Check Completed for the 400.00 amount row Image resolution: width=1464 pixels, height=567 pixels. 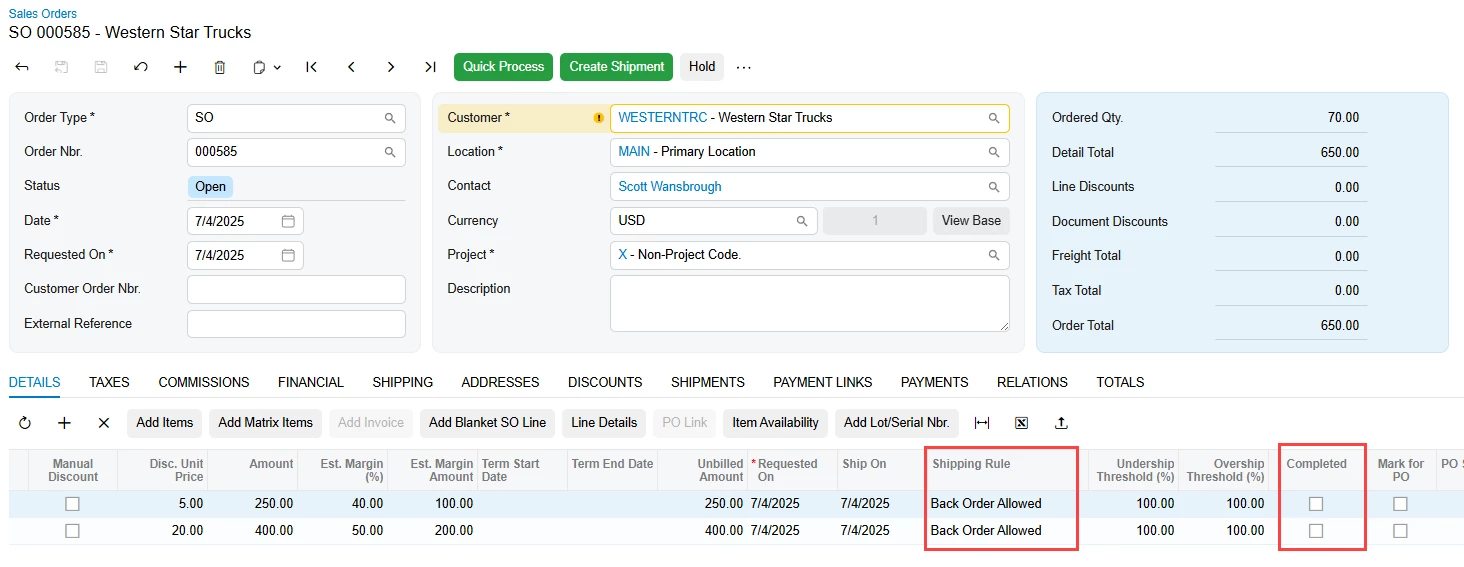(1316, 531)
